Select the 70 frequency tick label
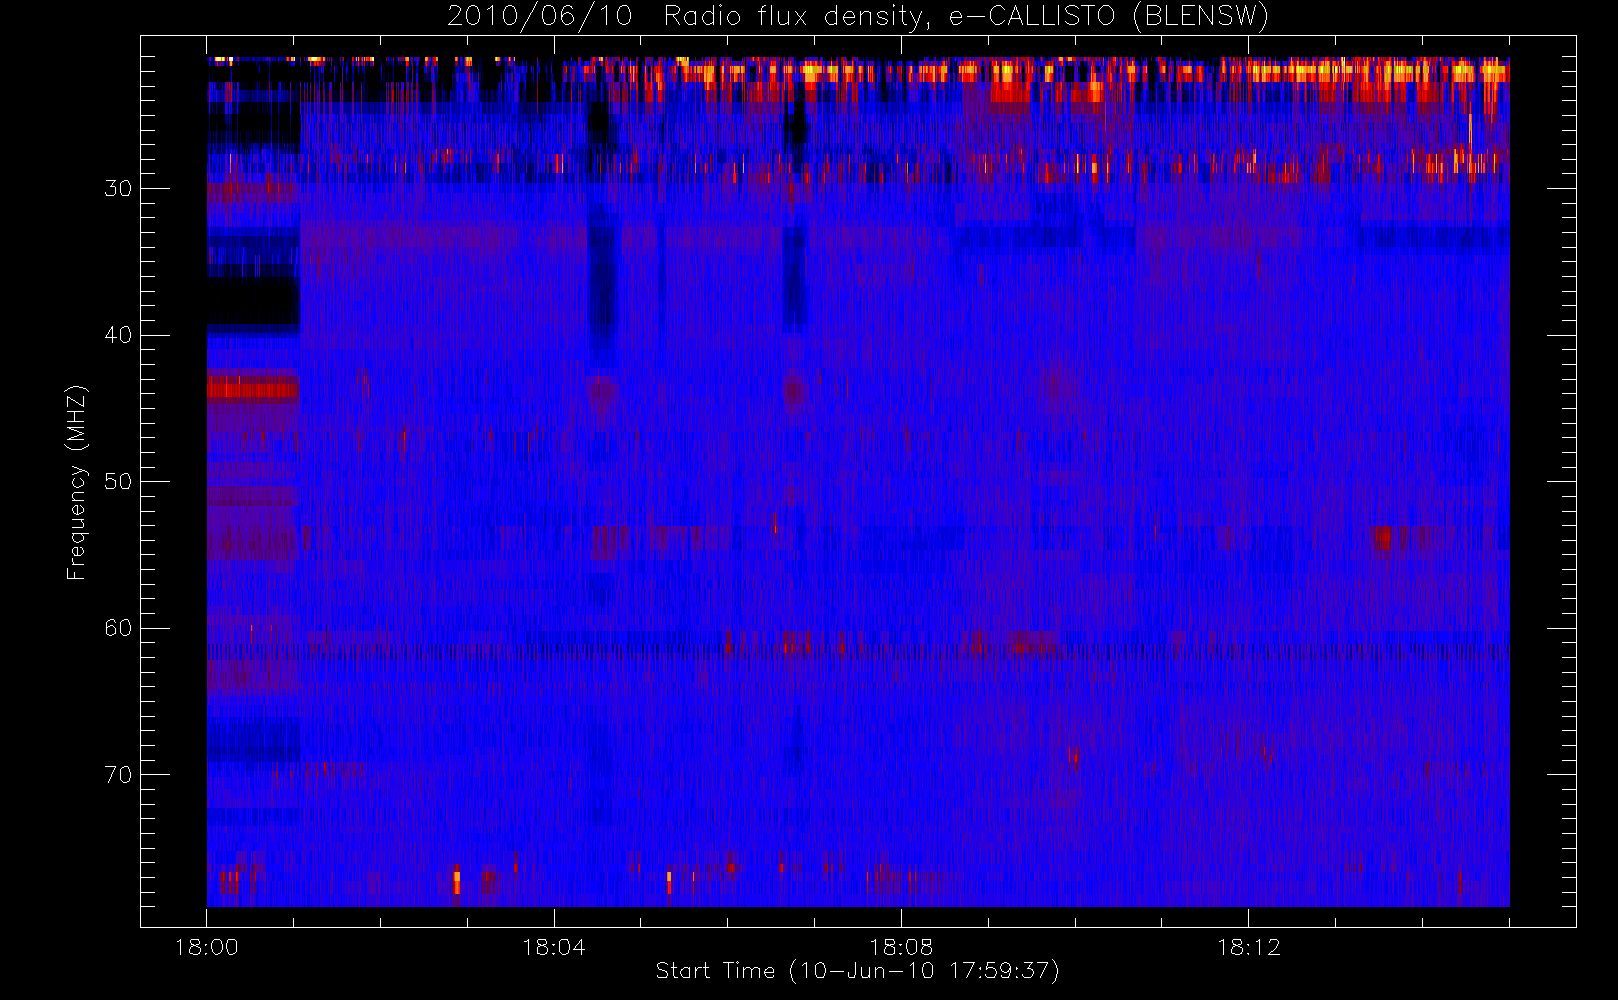 coord(118,775)
